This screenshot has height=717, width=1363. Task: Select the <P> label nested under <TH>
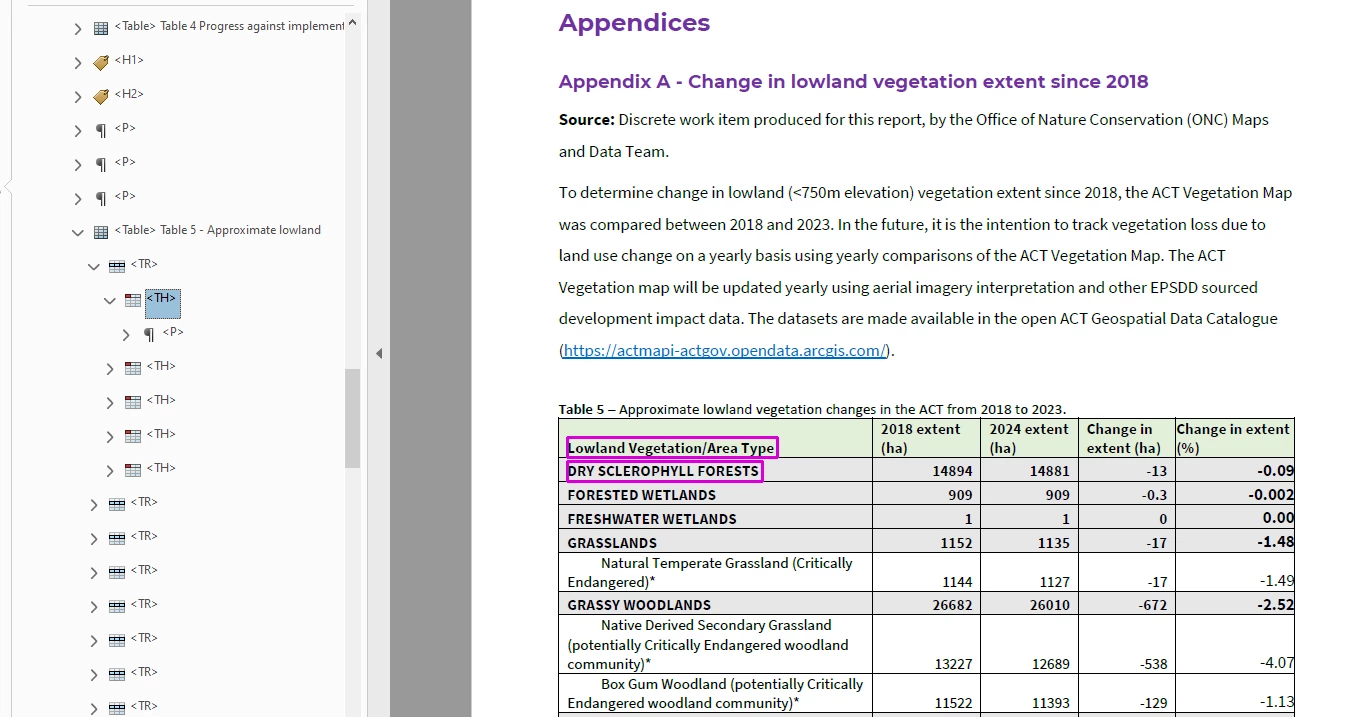tap(173, 332)
